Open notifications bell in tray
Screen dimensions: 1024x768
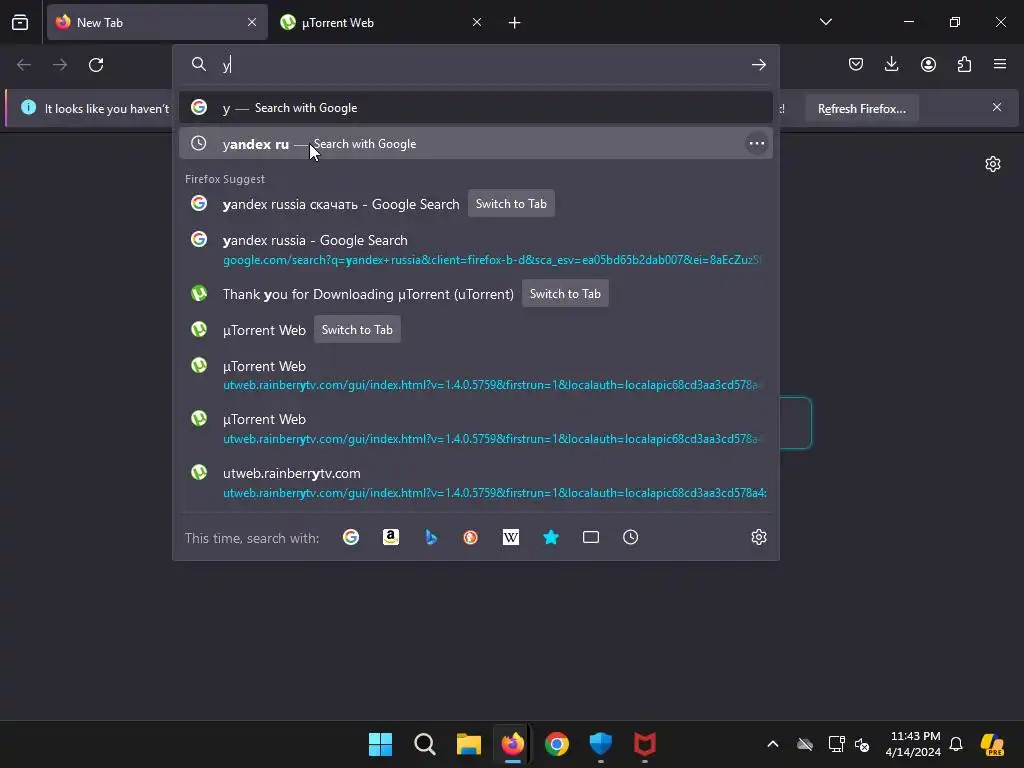[956, 744]
